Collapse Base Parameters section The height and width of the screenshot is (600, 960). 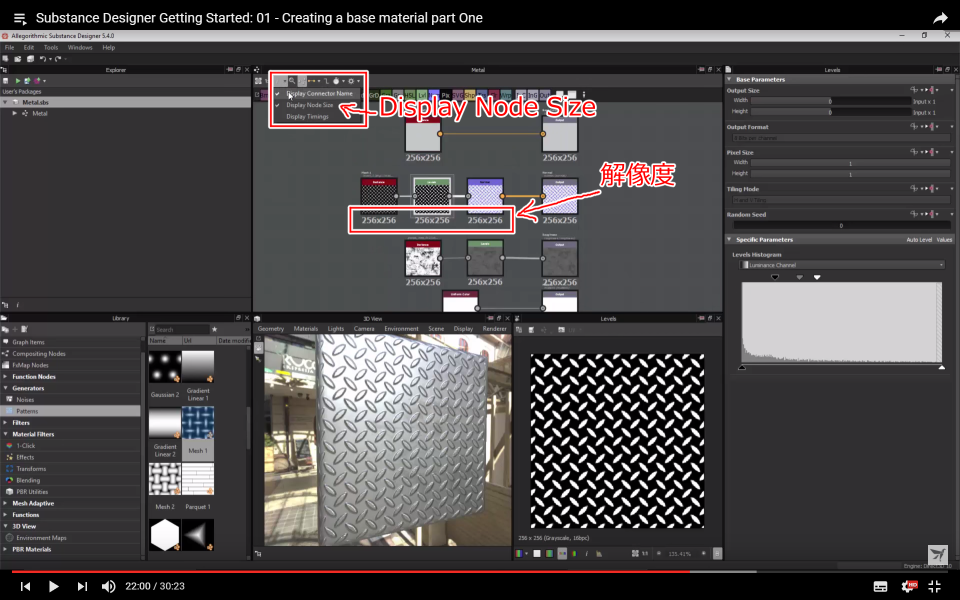[x=729, y=80]
